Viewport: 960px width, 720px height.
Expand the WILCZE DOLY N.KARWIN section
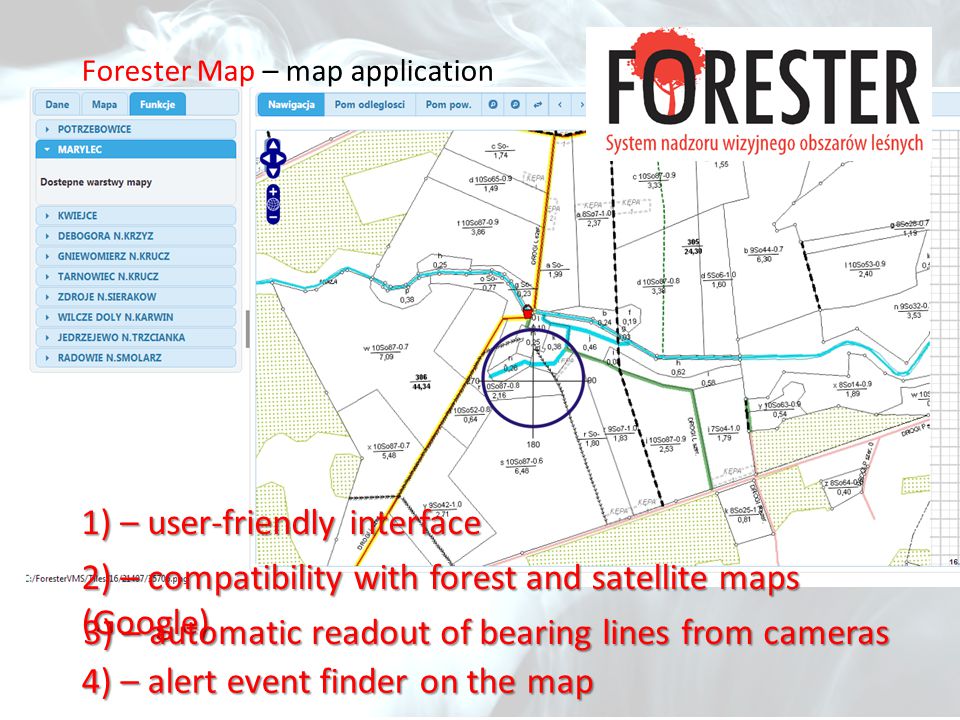click(136, 317)
